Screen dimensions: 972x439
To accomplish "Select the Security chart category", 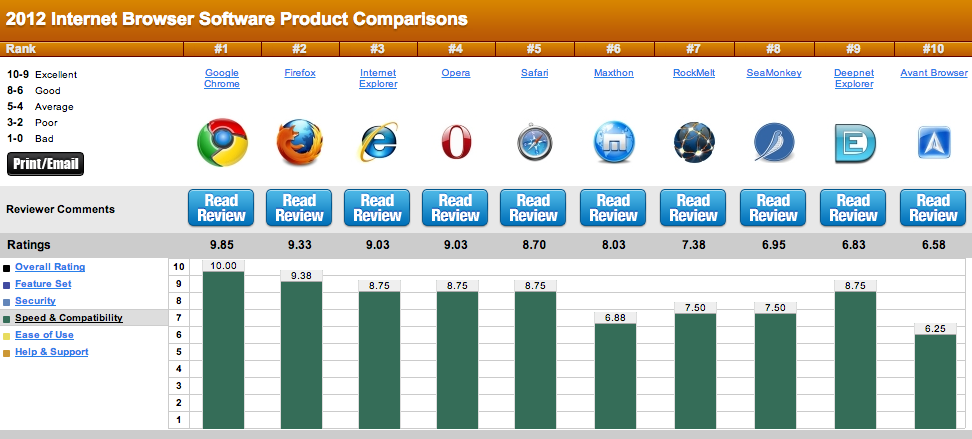I will click(35, 301).
